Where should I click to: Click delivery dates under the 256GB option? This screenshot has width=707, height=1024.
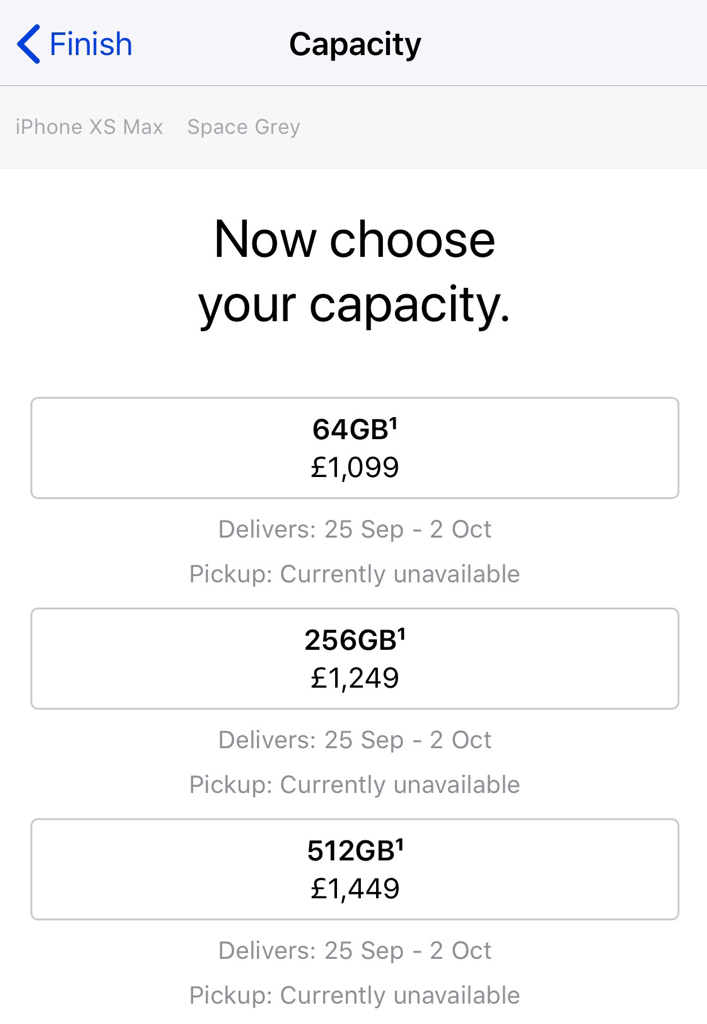coord(354,740)
